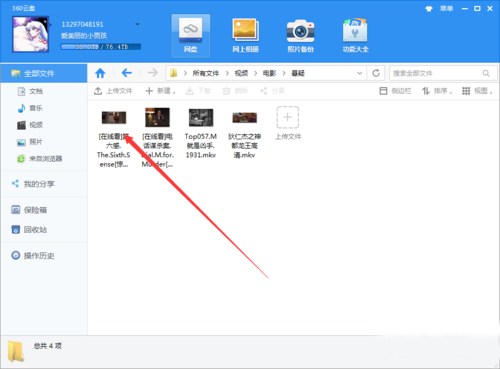Open the skin (shirt) icon in title bar
Image resolution: width=500 pixels, height=369 pixels.
pyautogui.click(x=429, y=9)
